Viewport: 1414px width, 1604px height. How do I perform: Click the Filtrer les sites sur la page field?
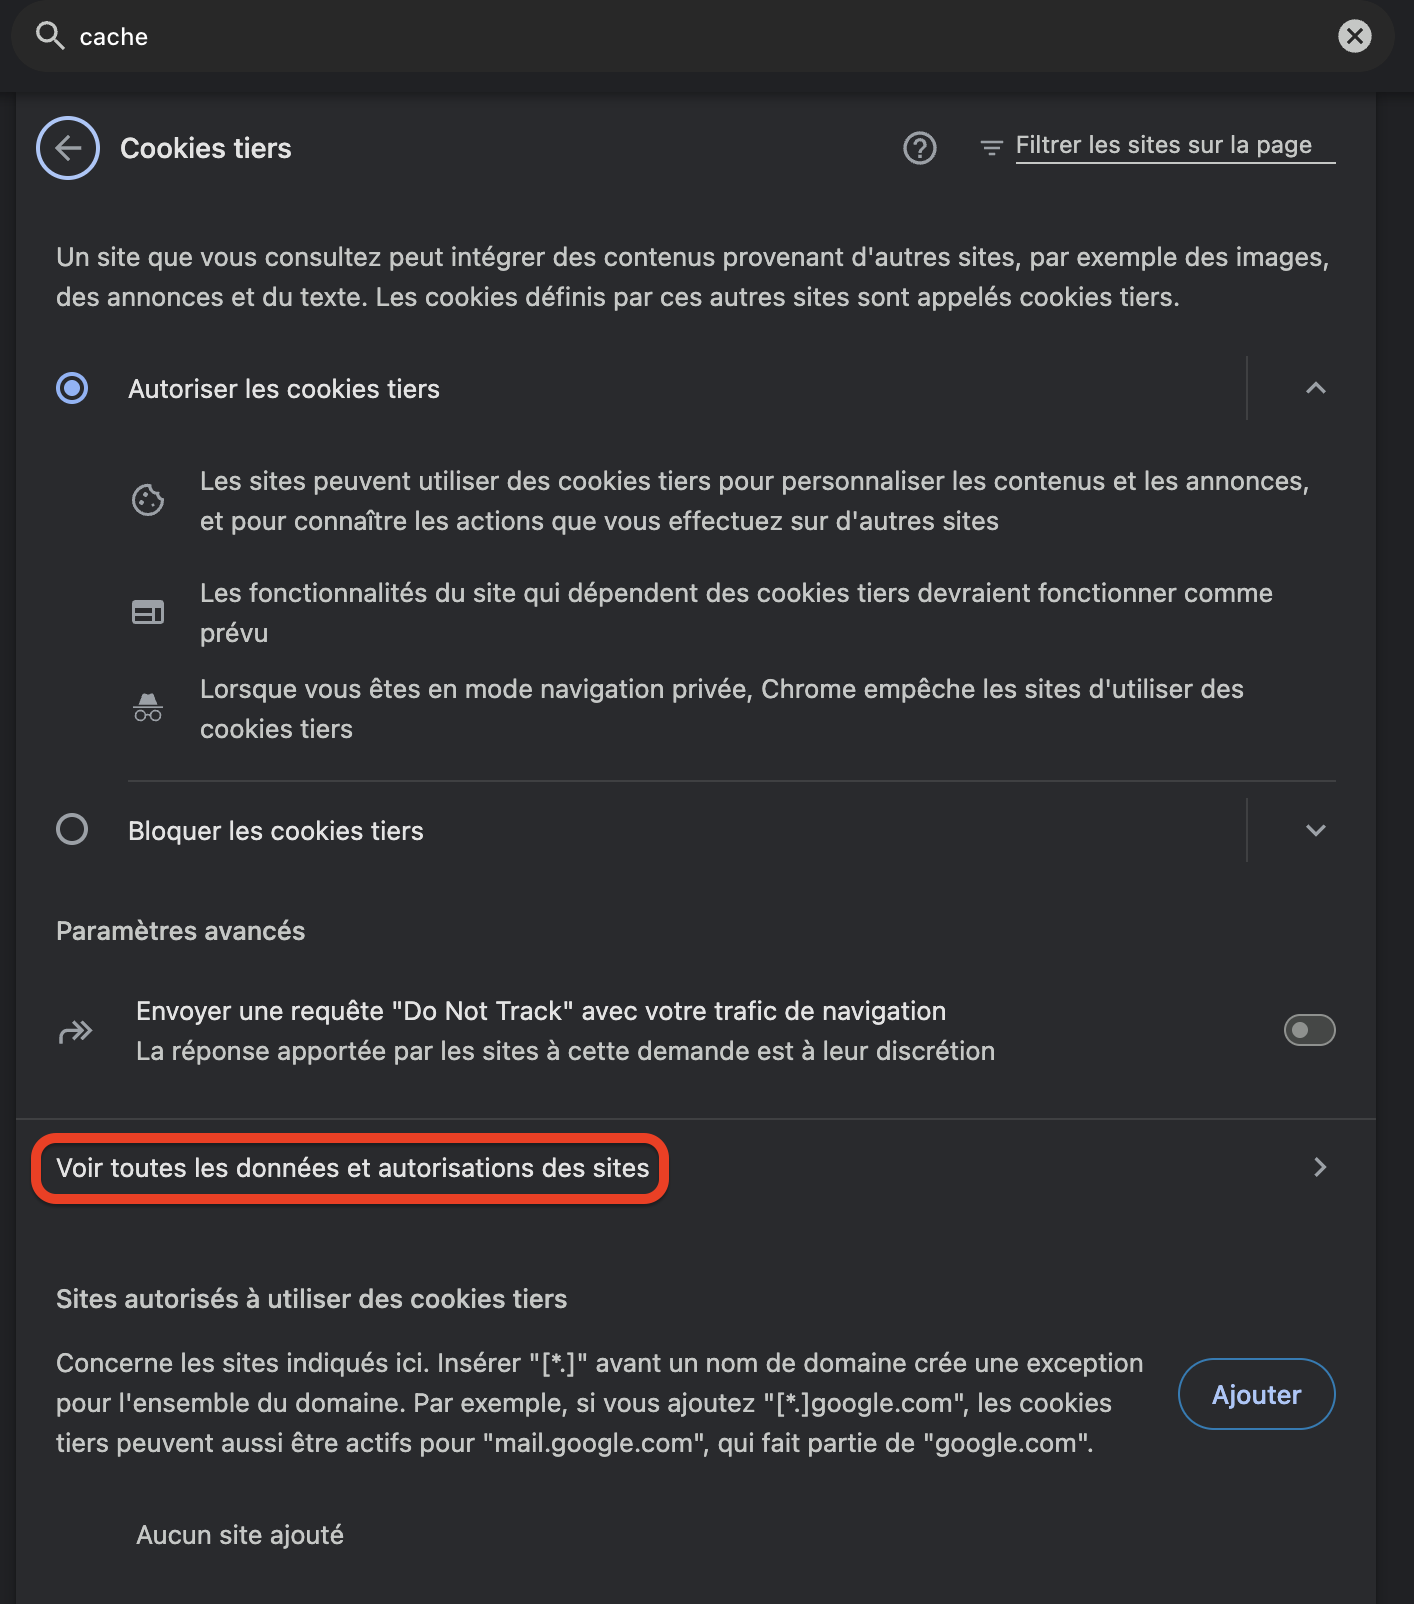[x=1175, y=146]
